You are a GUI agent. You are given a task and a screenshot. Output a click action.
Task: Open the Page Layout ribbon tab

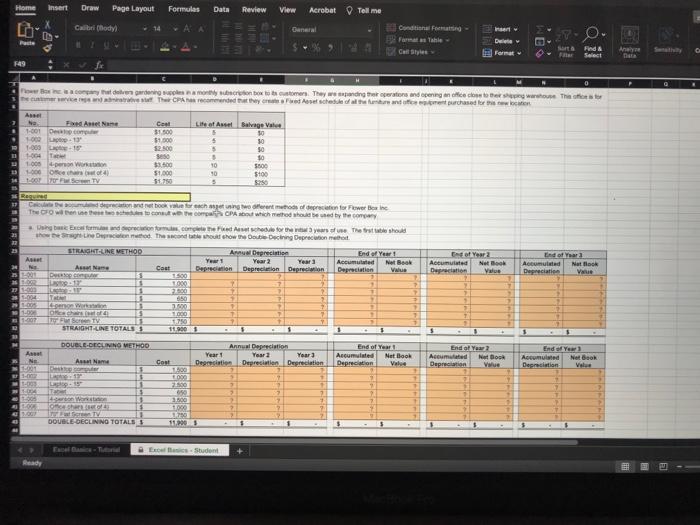point(133,8)
